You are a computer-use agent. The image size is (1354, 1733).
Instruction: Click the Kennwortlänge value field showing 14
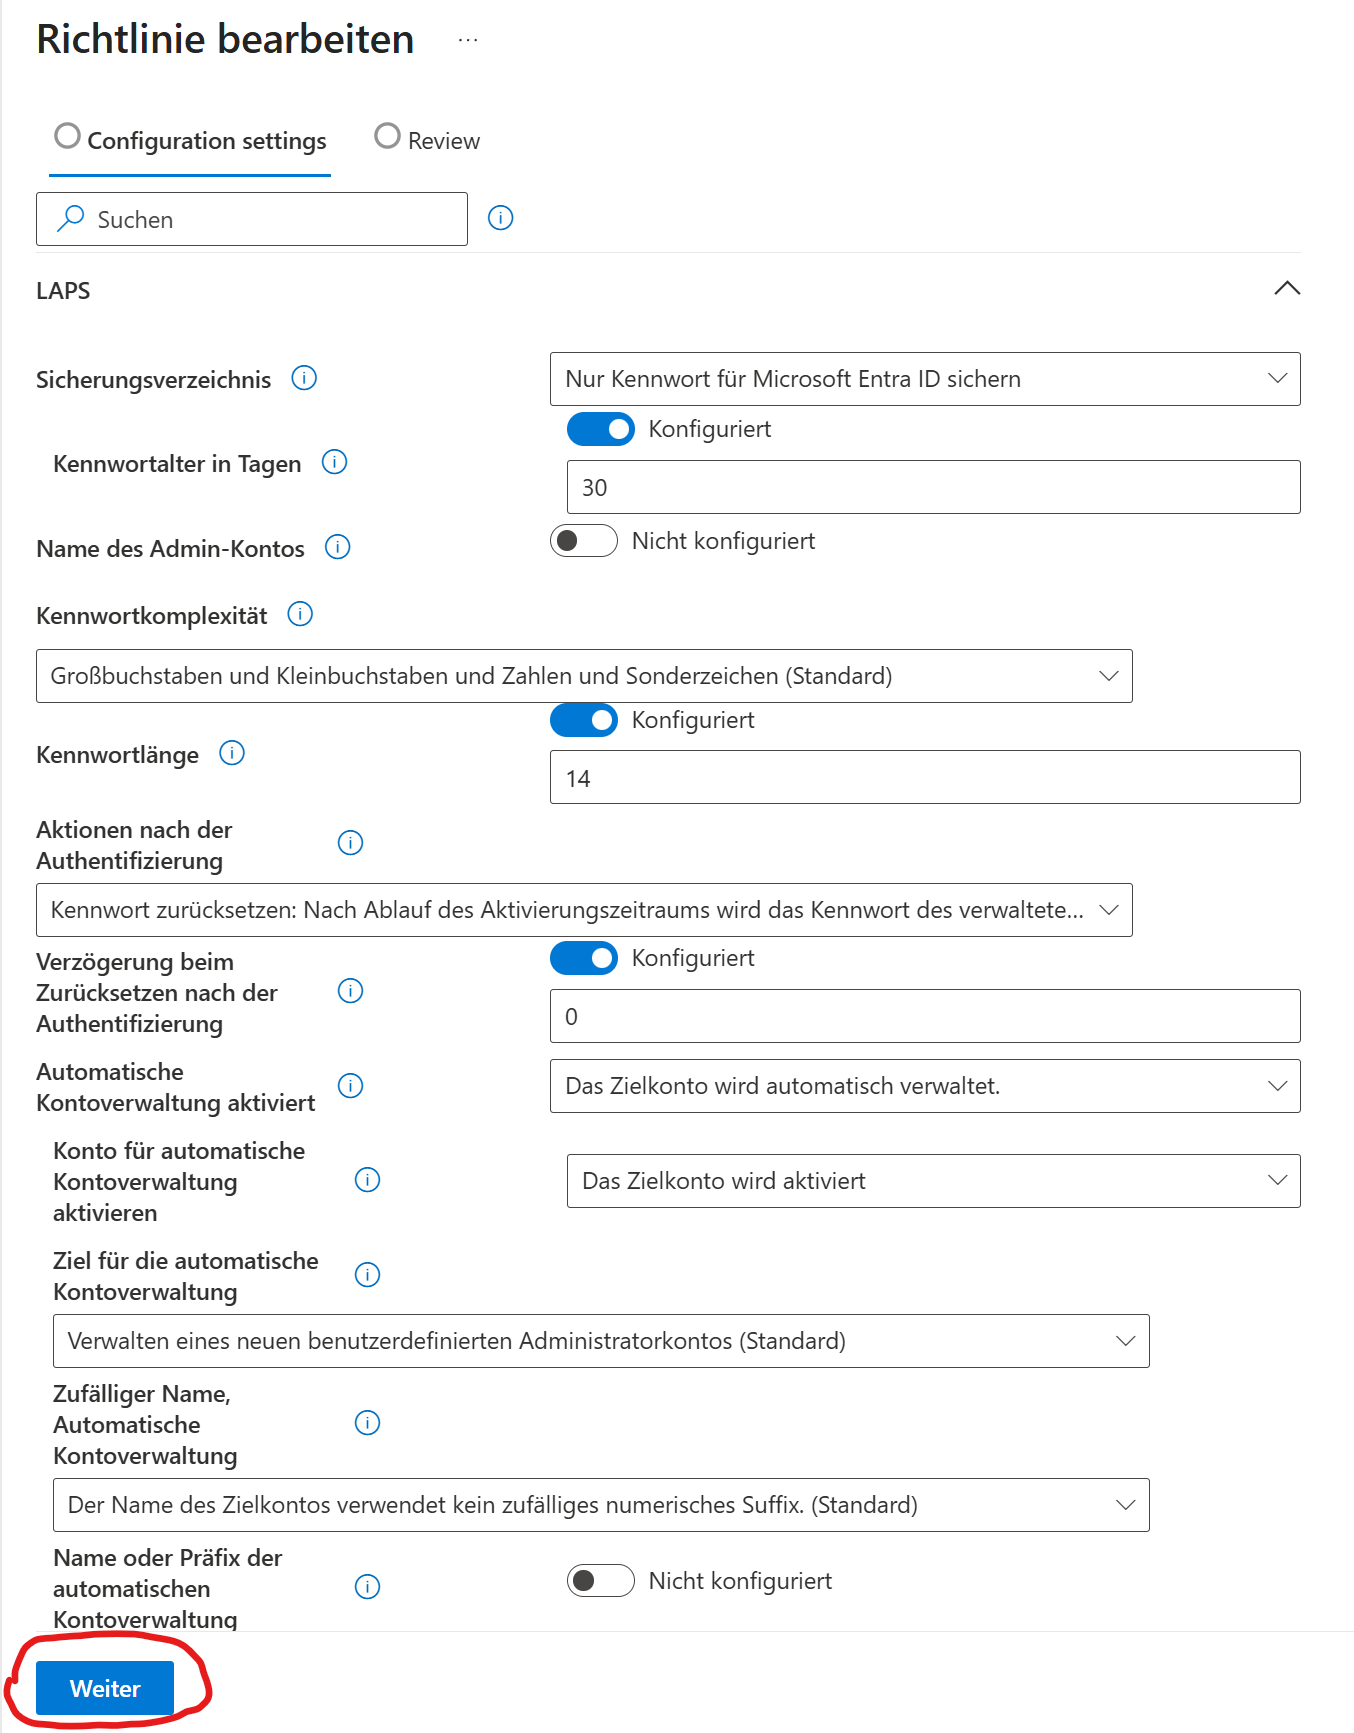(x=924, y=778)
